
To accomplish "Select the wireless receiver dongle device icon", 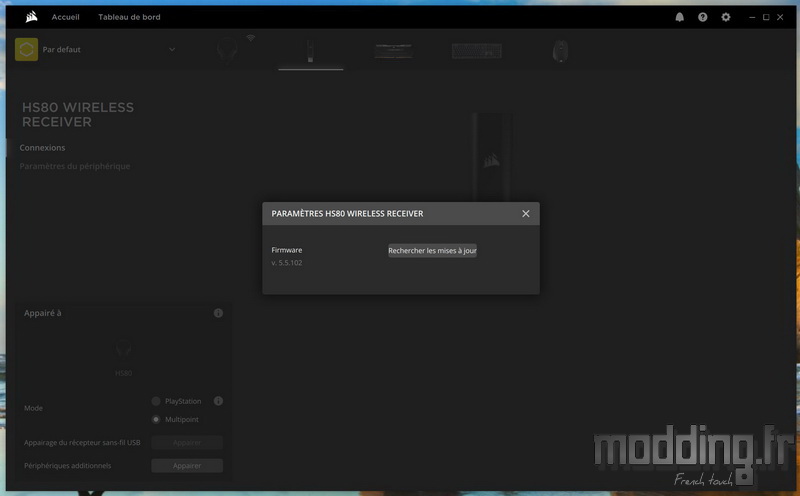I will [x=310, y=51].
